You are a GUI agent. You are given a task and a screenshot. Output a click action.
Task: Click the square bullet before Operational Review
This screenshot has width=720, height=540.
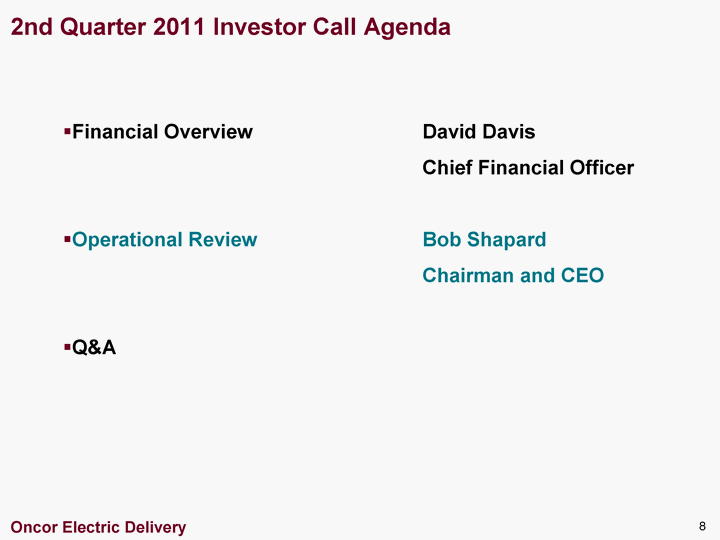pyautogui.click(x=68, y=240)
